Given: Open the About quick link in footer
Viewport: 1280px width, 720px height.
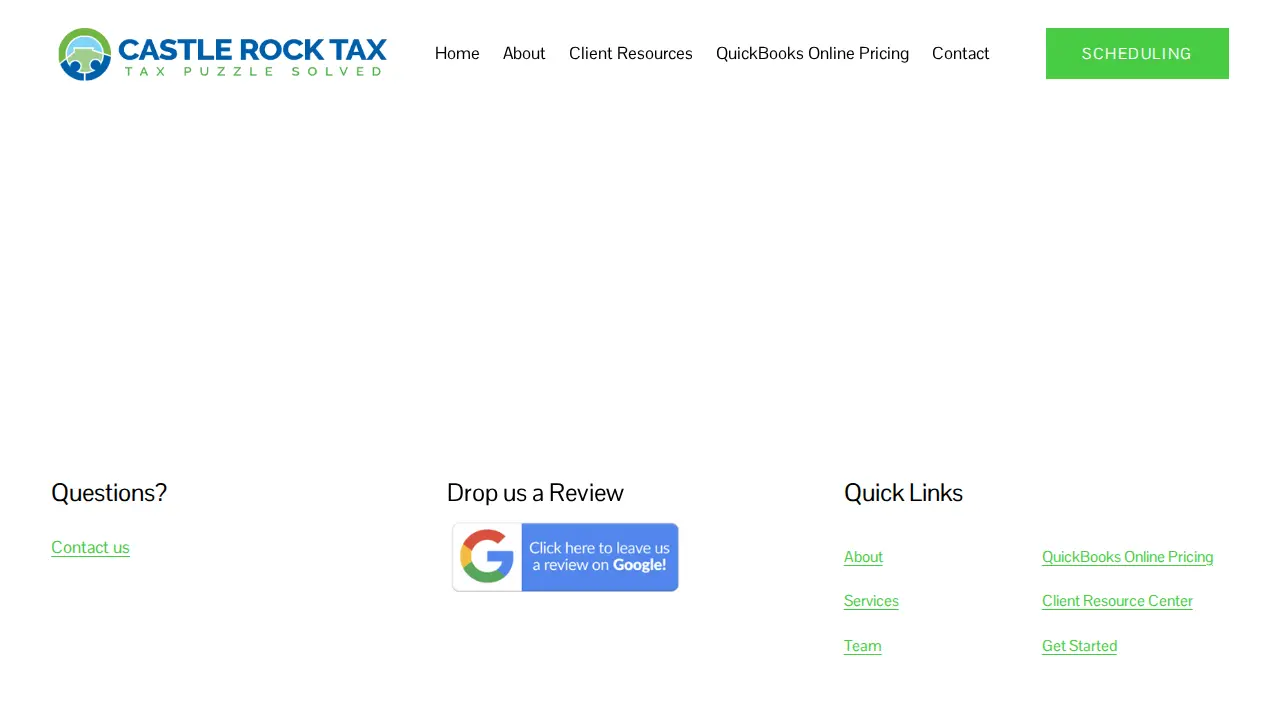Looking at the screenshot, I should (863, 557).
